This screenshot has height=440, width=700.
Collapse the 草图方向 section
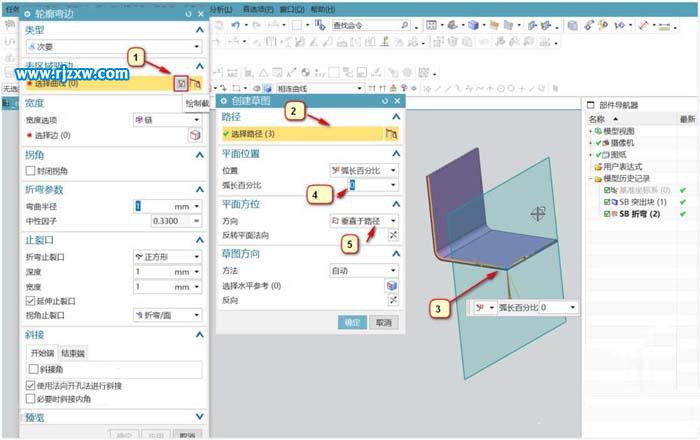(x=396, y=253)
